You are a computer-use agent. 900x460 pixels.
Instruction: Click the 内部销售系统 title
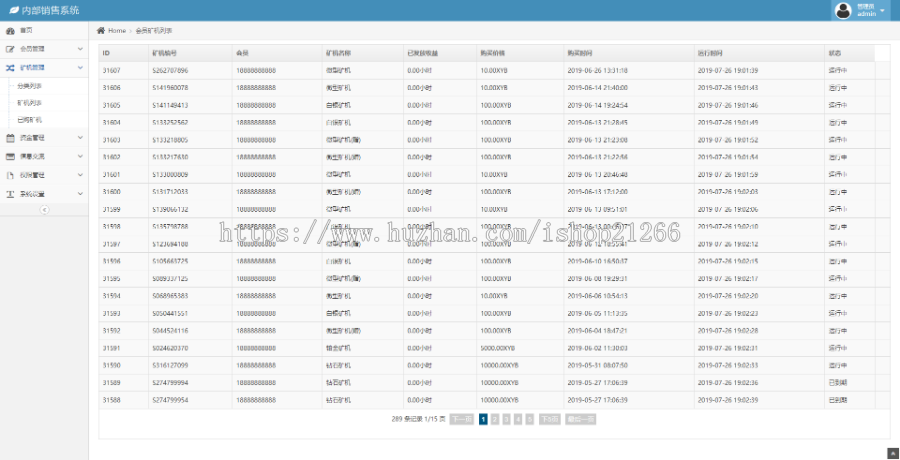point(51,10)
